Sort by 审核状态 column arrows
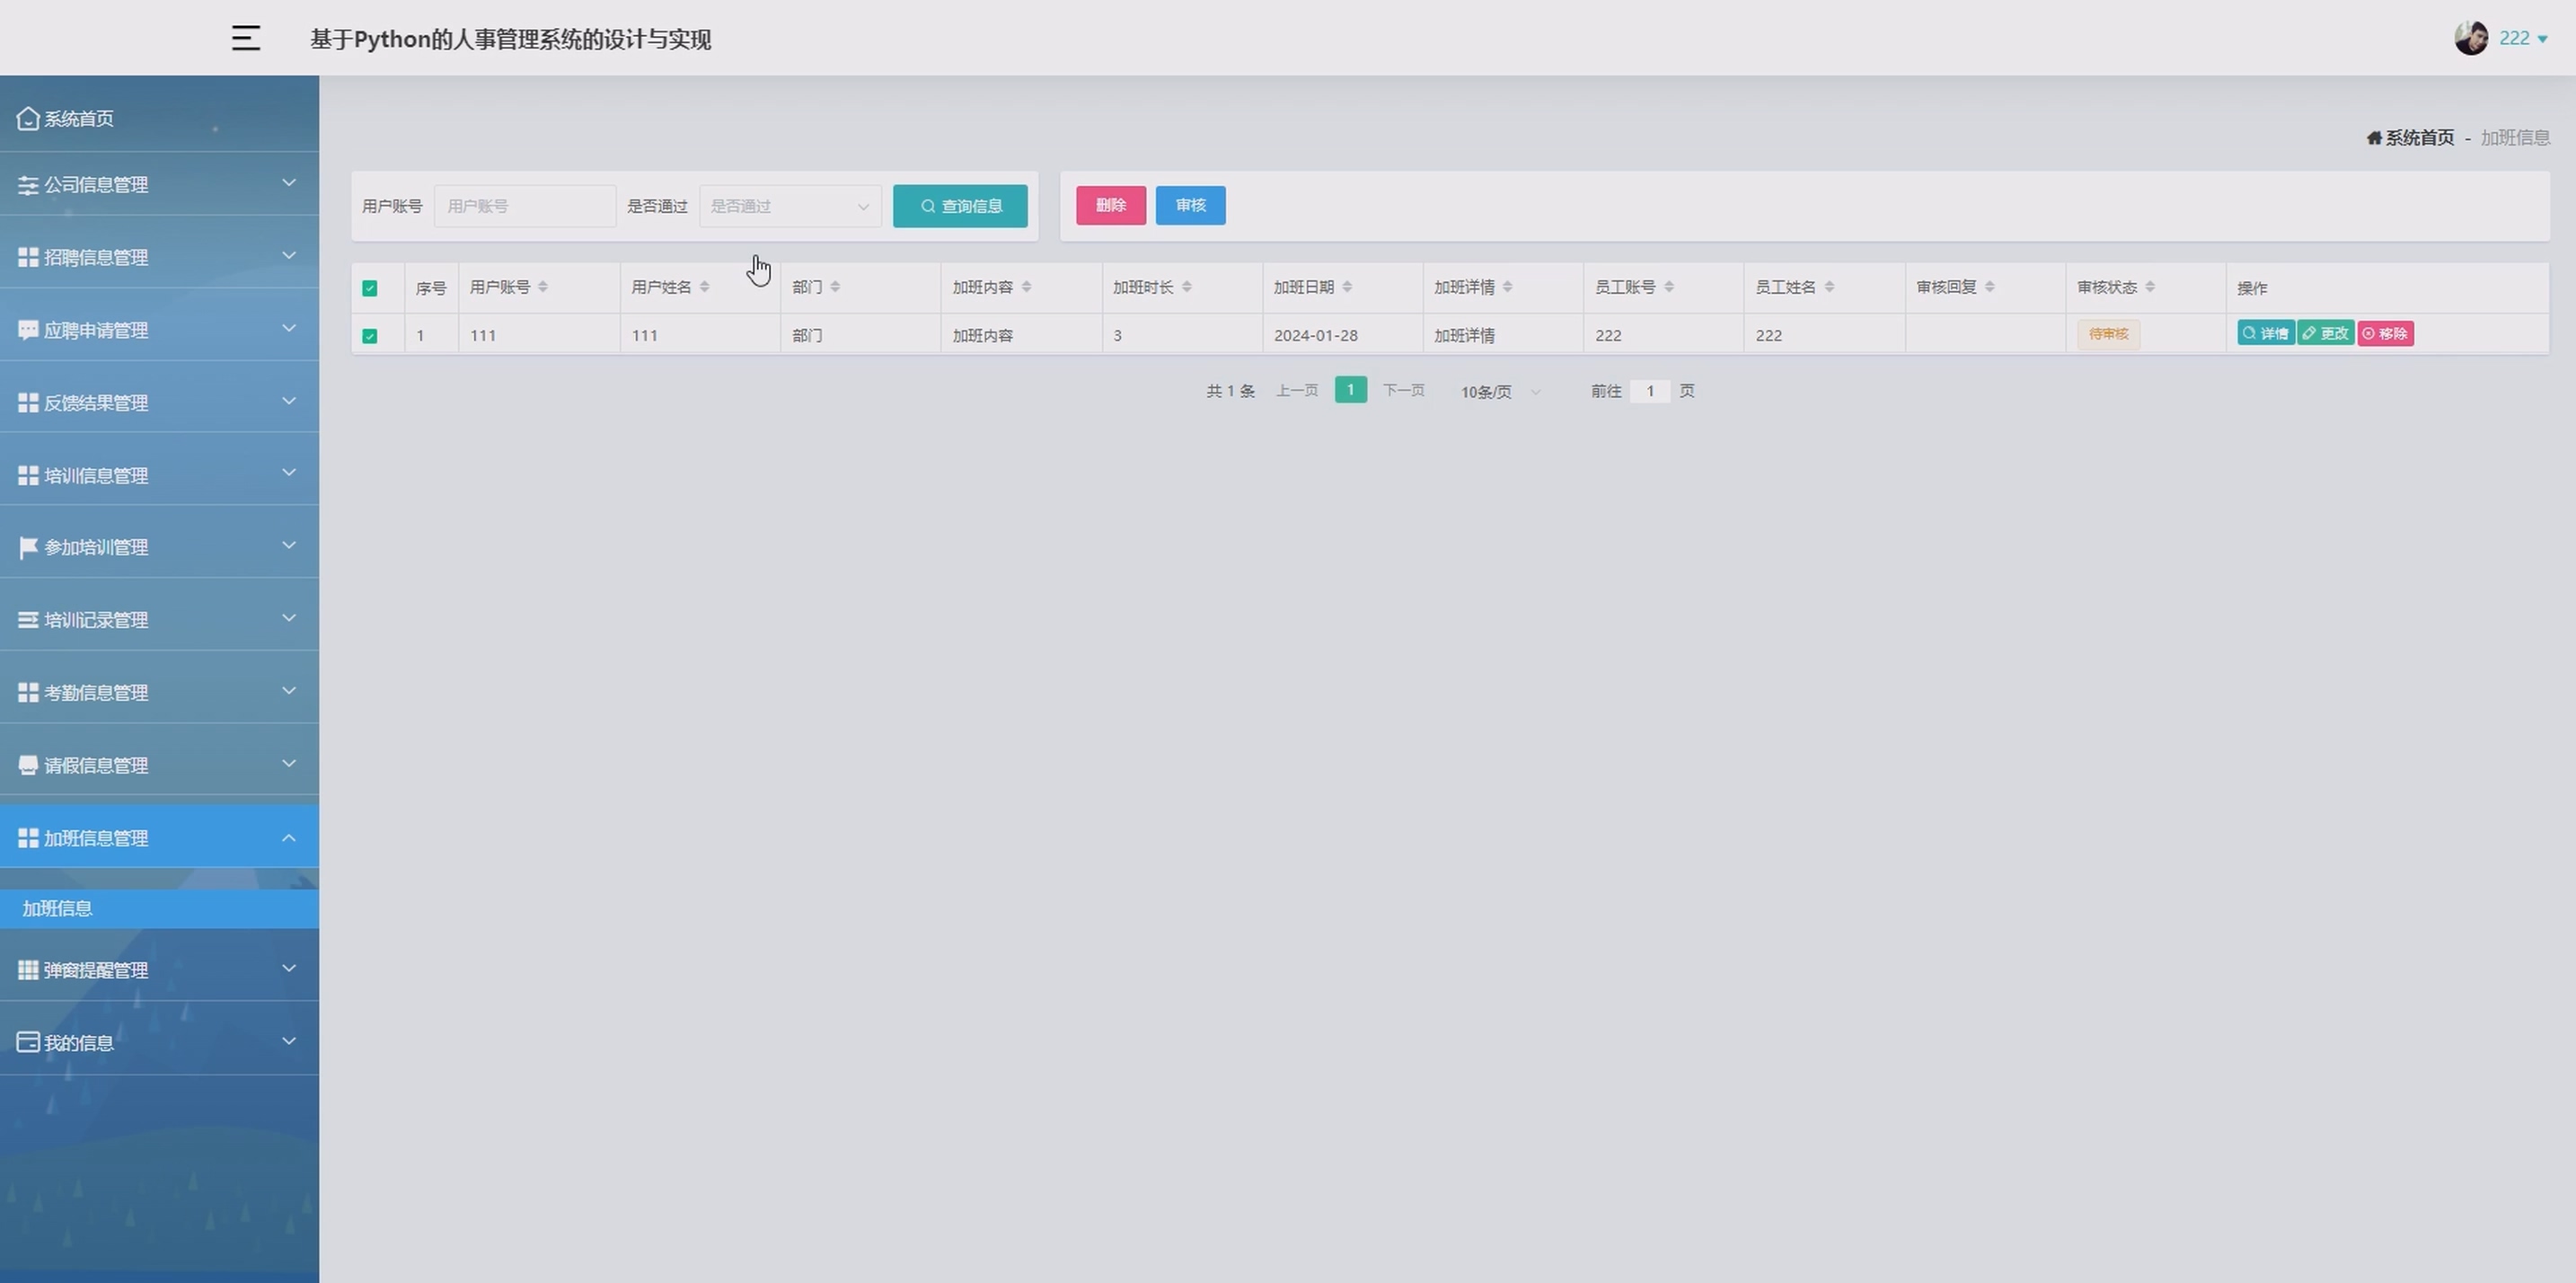 2150,287
